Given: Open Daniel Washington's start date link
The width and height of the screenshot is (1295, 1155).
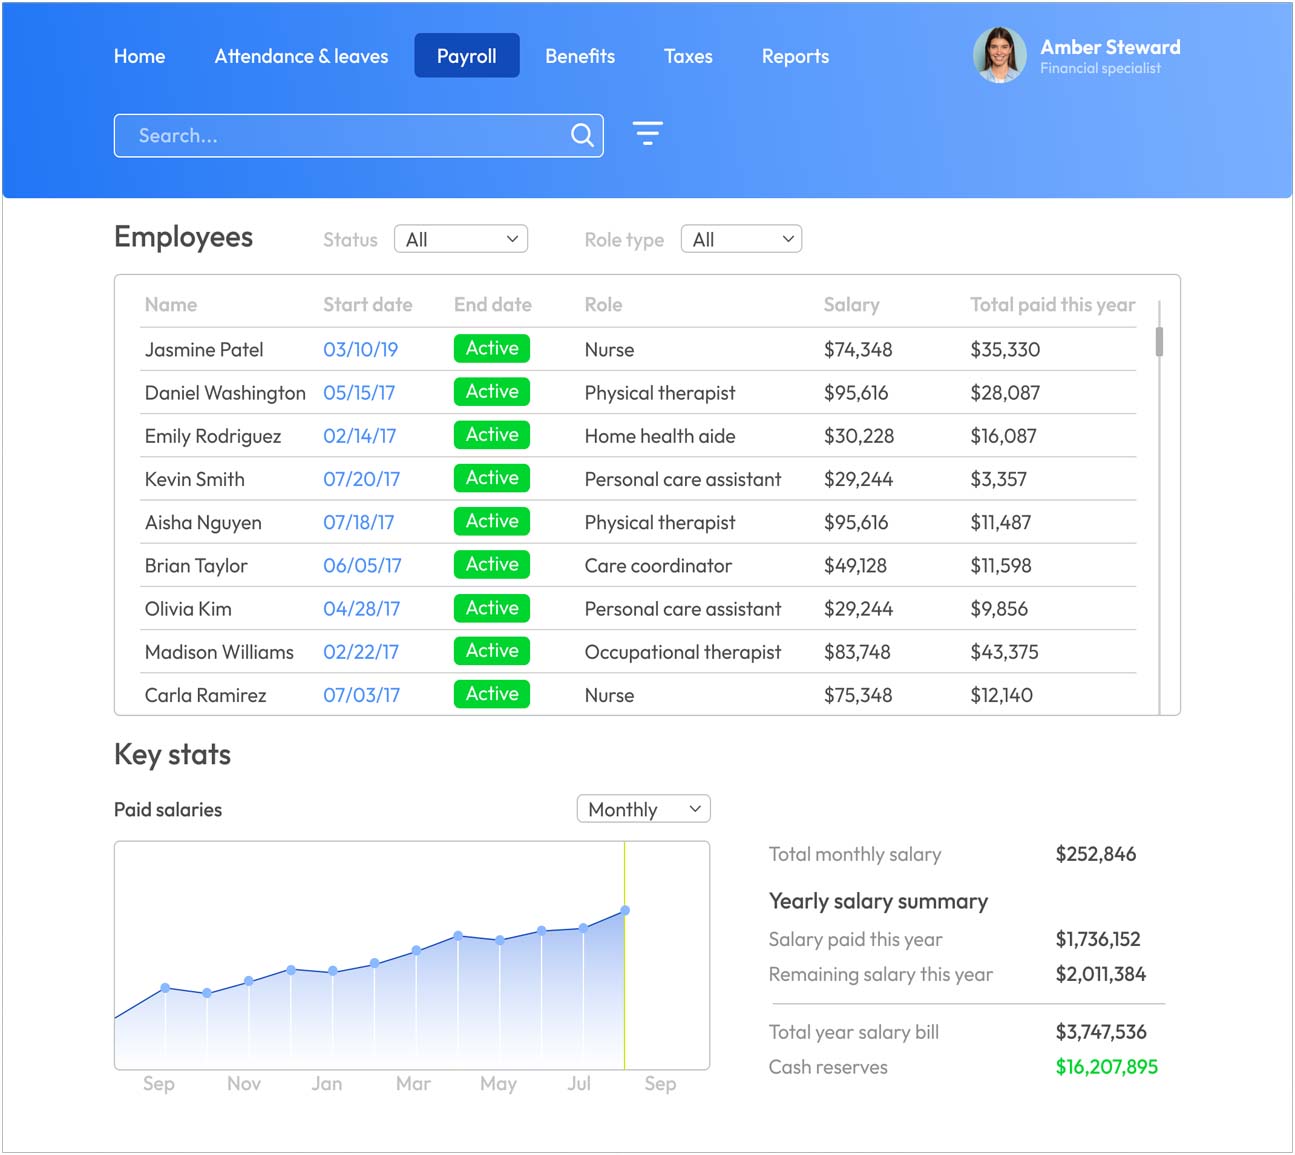Looking at the screenshot, I should [359, 393].
